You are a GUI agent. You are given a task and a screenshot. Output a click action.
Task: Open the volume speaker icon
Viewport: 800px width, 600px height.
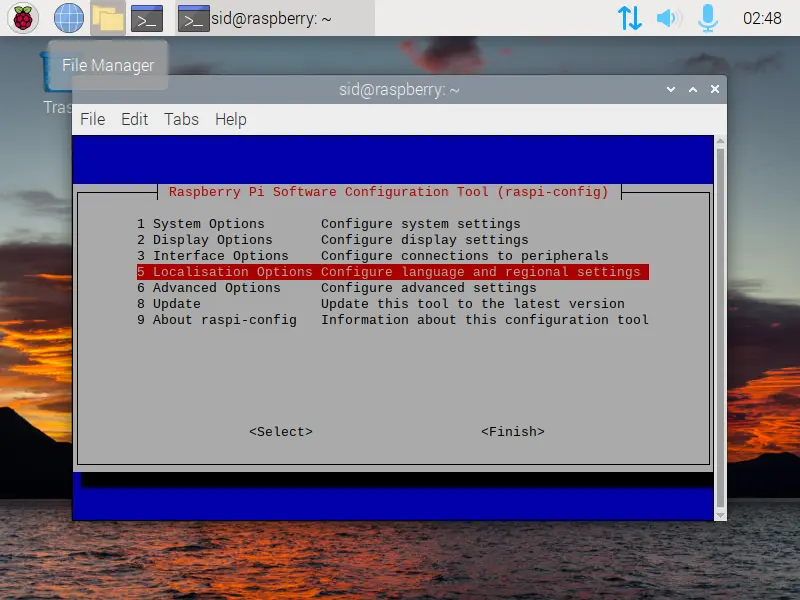tap(669, 18)
